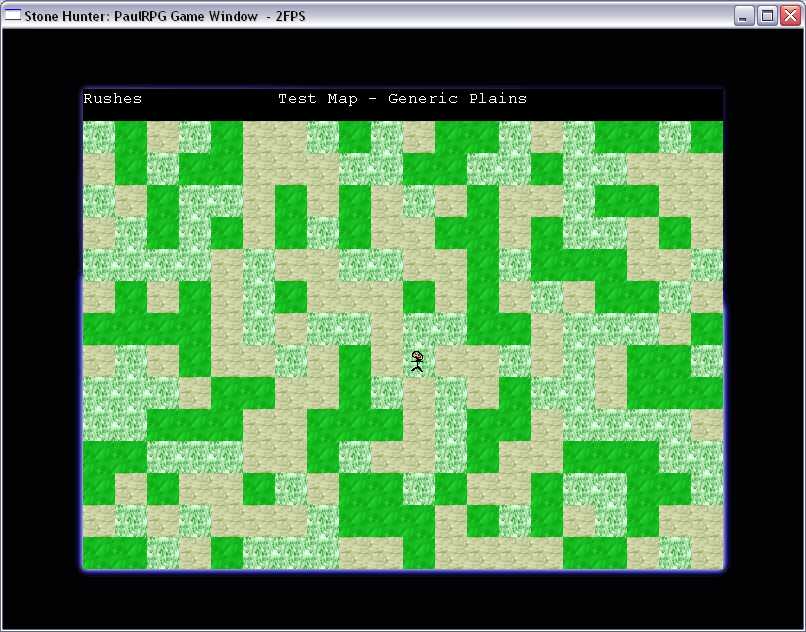Viewport: 806px width, 632px height.
Task: Click the "Test Map - Generic Plains" map title
Action: click(x=402, y=99)
